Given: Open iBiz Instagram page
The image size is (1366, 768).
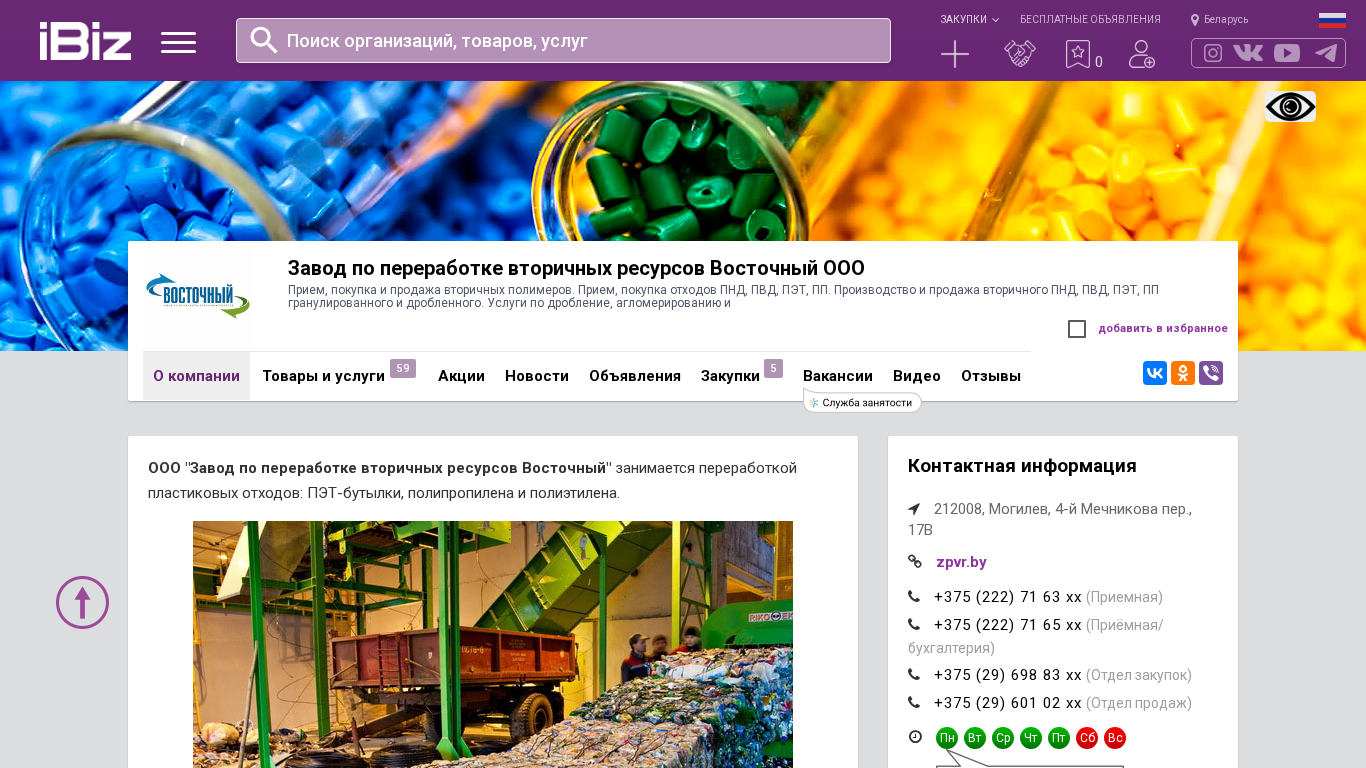Looking at the screenshot, I should click(x=1213, y=53).
